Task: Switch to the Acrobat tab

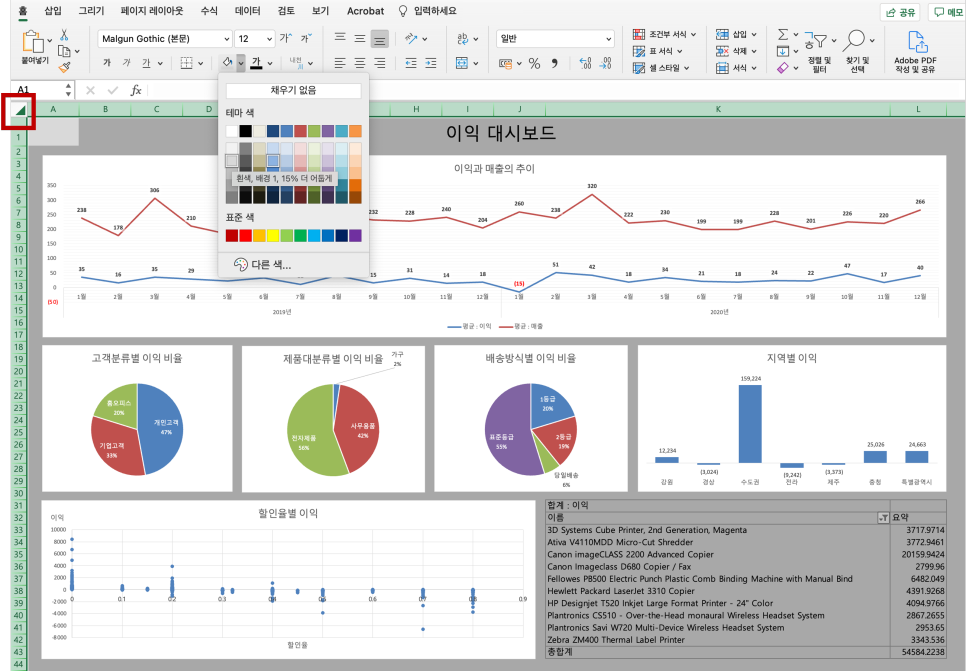Action: 365,10
